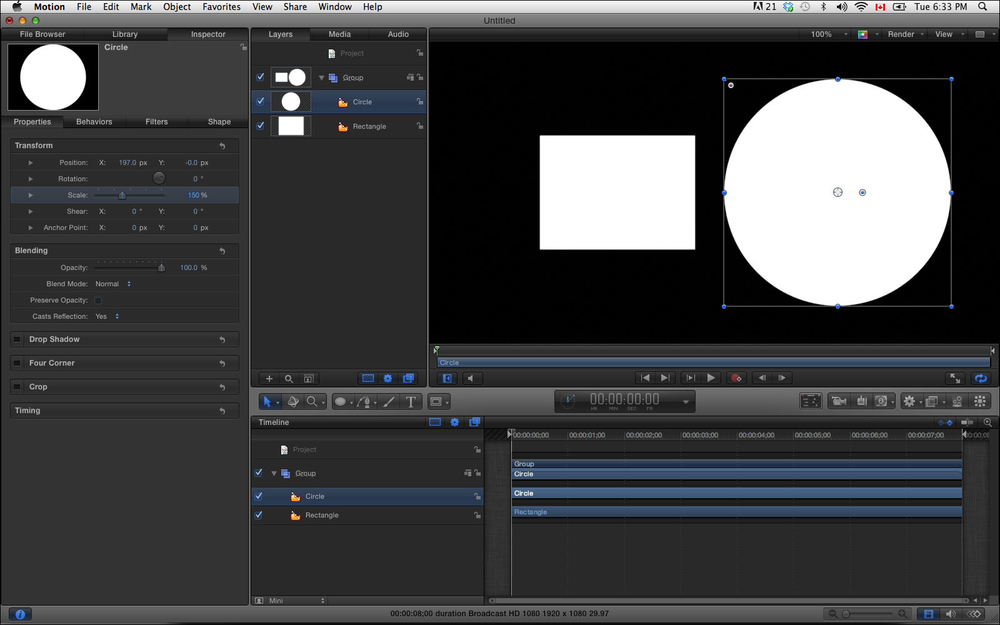Click the loop playback icon

point(980,378)
